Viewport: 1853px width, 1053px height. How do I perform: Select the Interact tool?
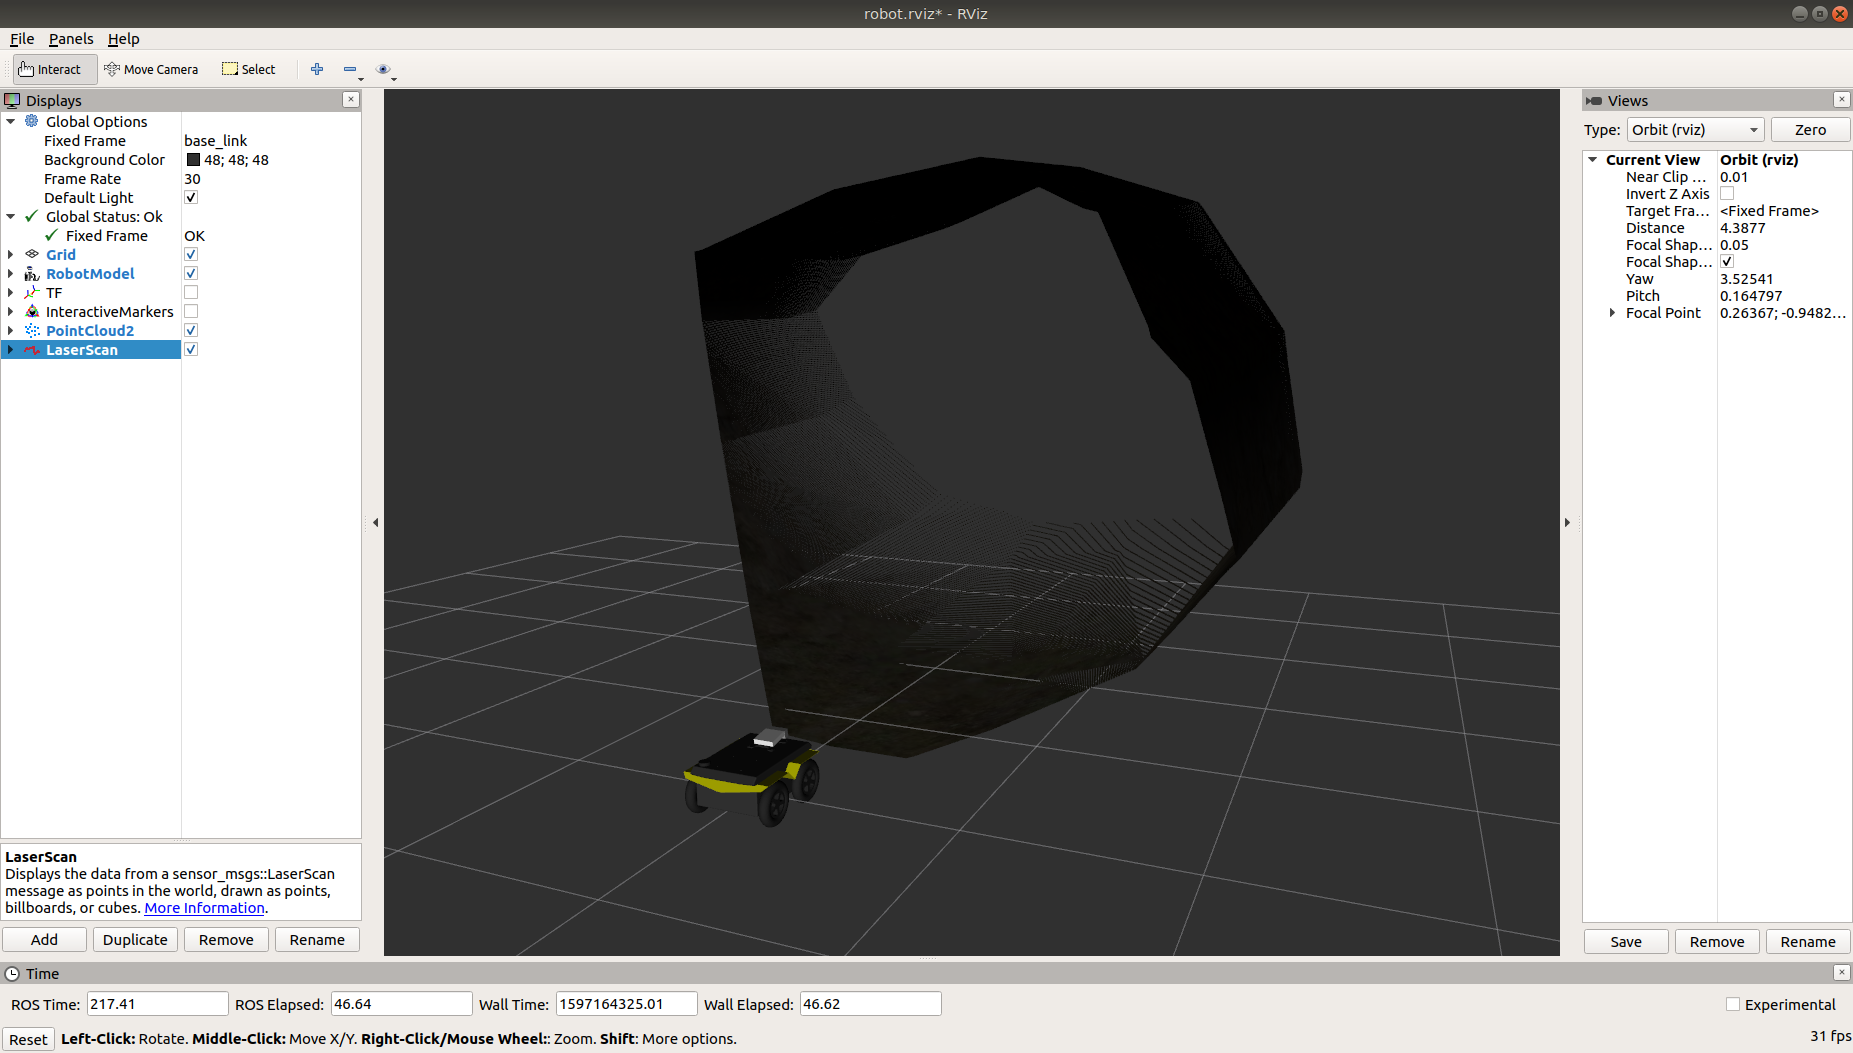click(50, 69)
